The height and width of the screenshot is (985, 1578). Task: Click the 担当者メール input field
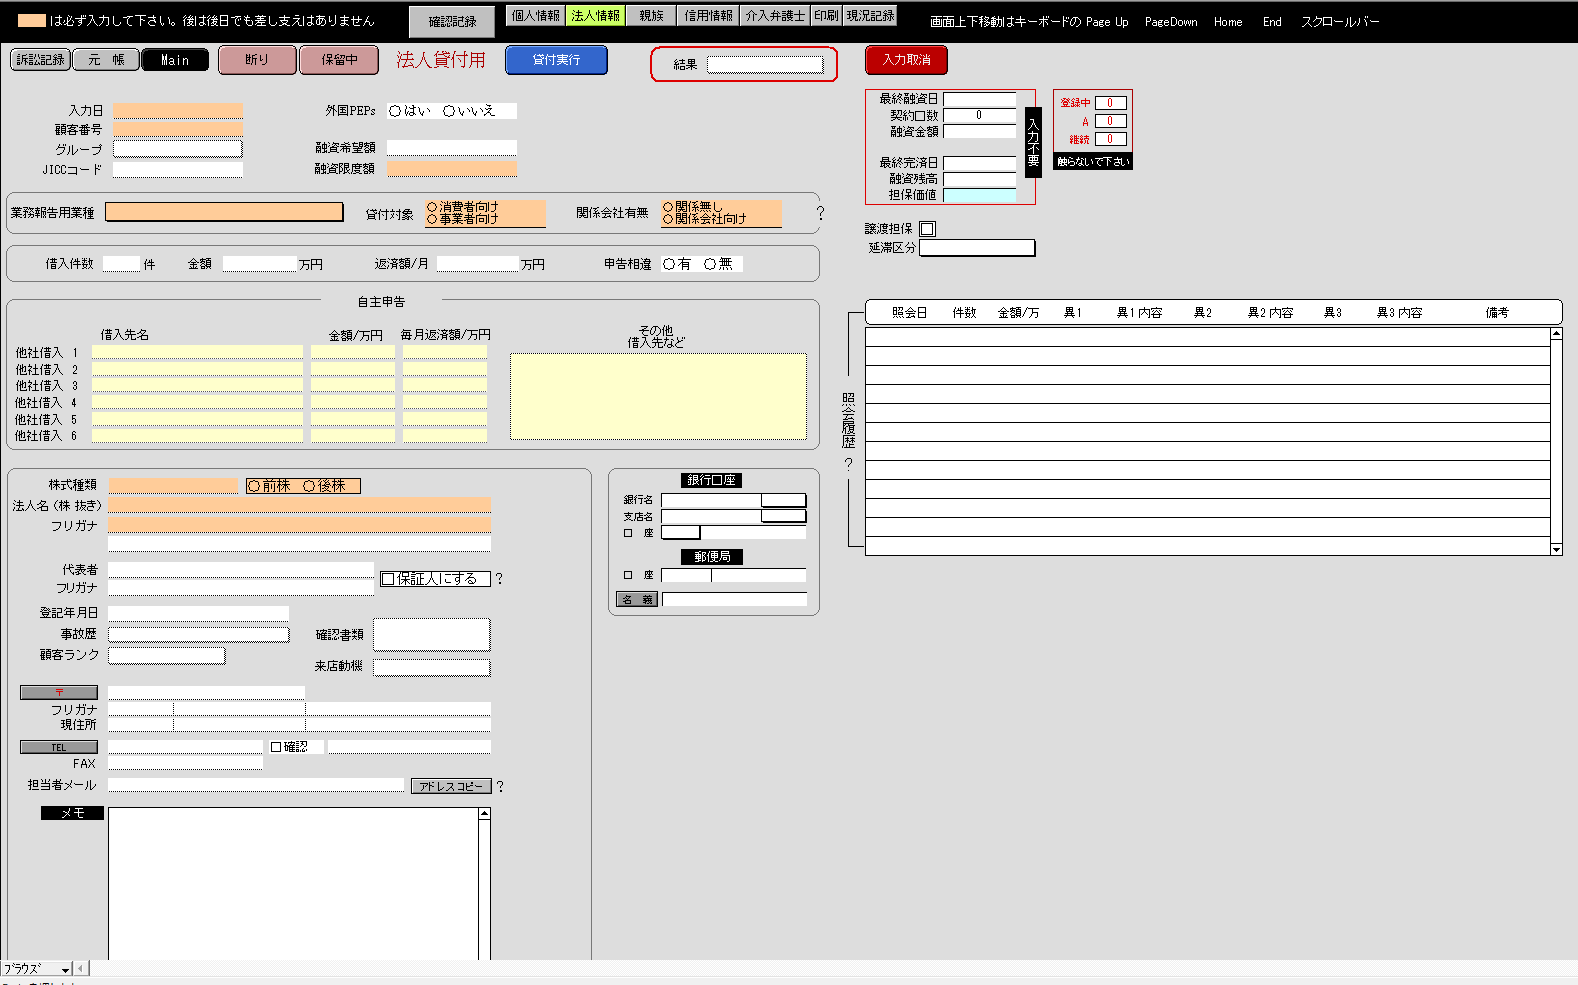(x=256, y=785)
